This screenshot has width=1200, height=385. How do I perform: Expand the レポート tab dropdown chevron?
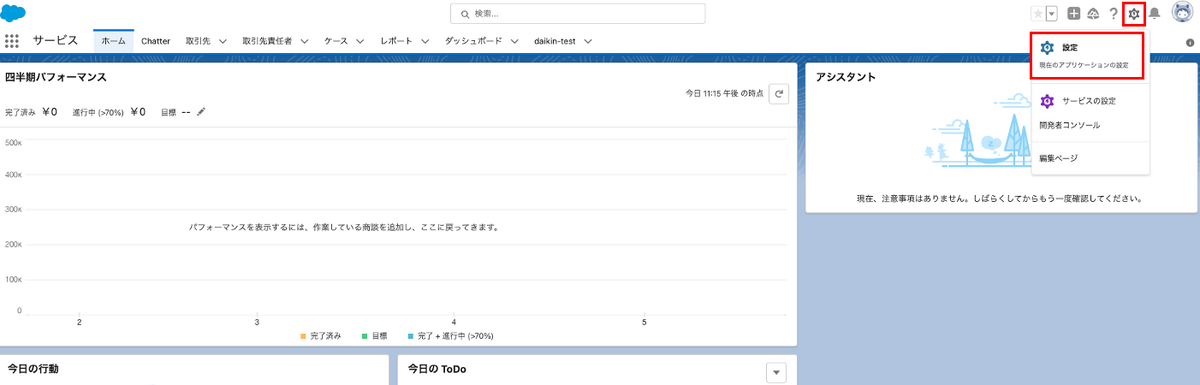(425, 41)
